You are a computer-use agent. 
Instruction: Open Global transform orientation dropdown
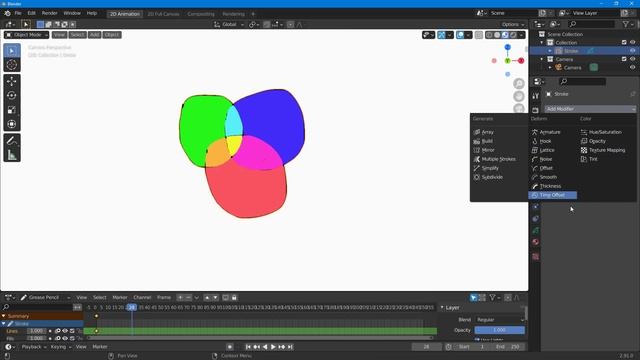point(229,24)
